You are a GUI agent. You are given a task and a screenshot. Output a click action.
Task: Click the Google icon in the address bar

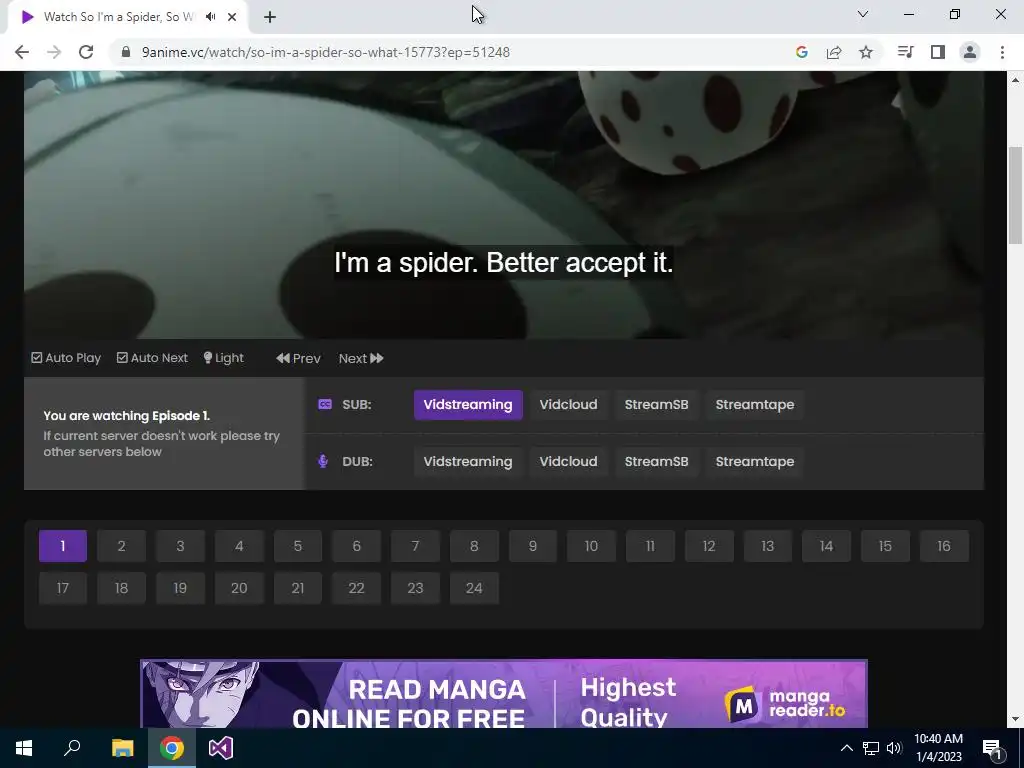801,52
